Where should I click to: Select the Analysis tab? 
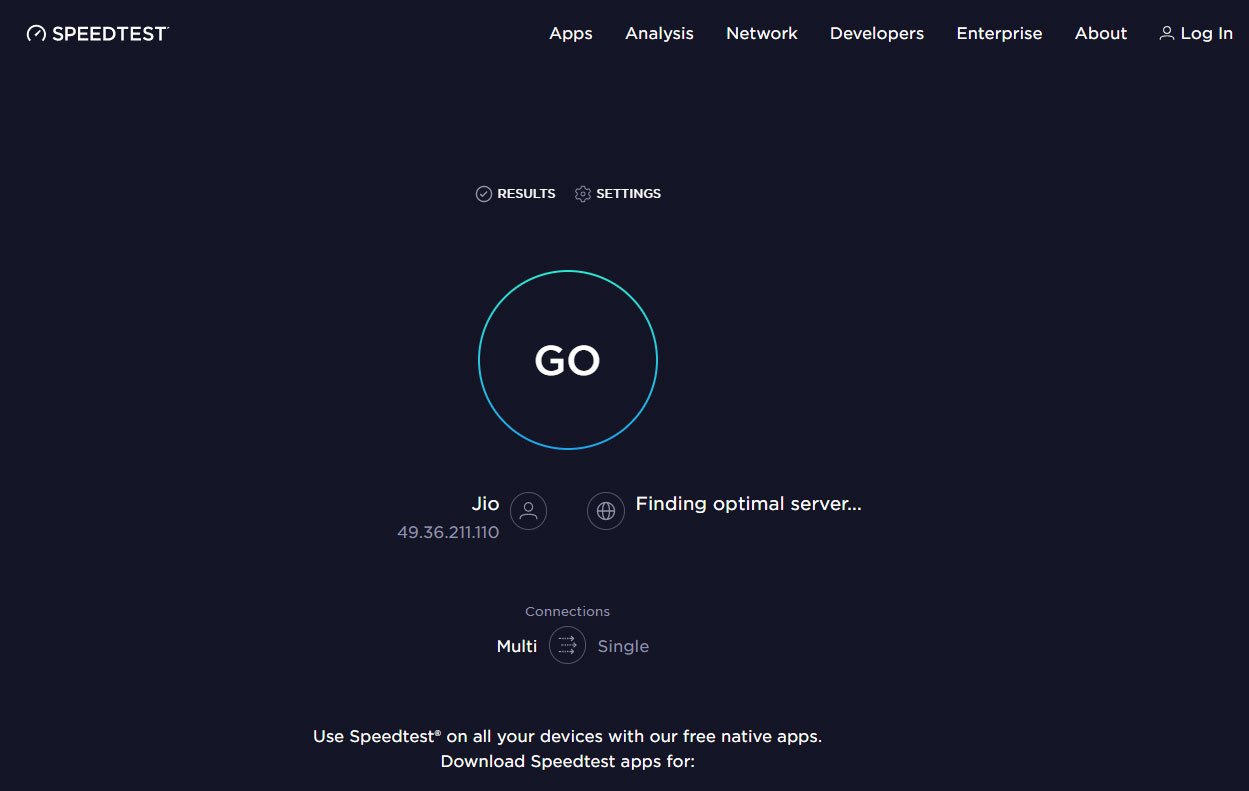(x=659, y=33)
